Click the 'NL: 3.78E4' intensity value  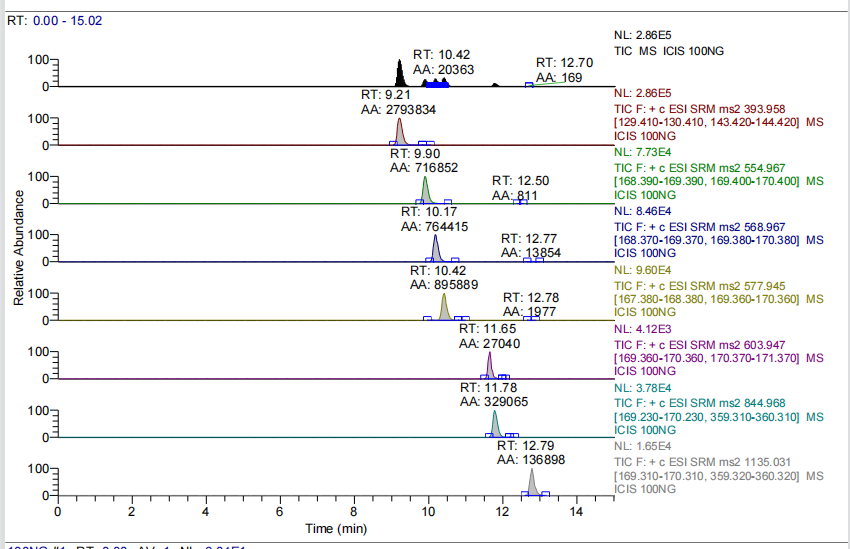tap(642, 388)
